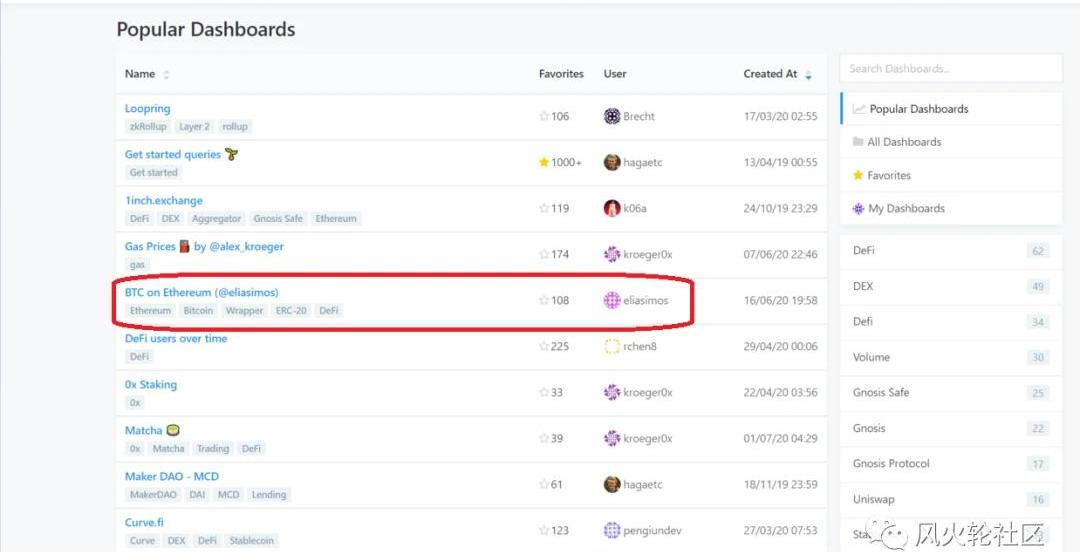
Task: Open BTC on Ethereum (@eliasimos) link
Action: 202,292
